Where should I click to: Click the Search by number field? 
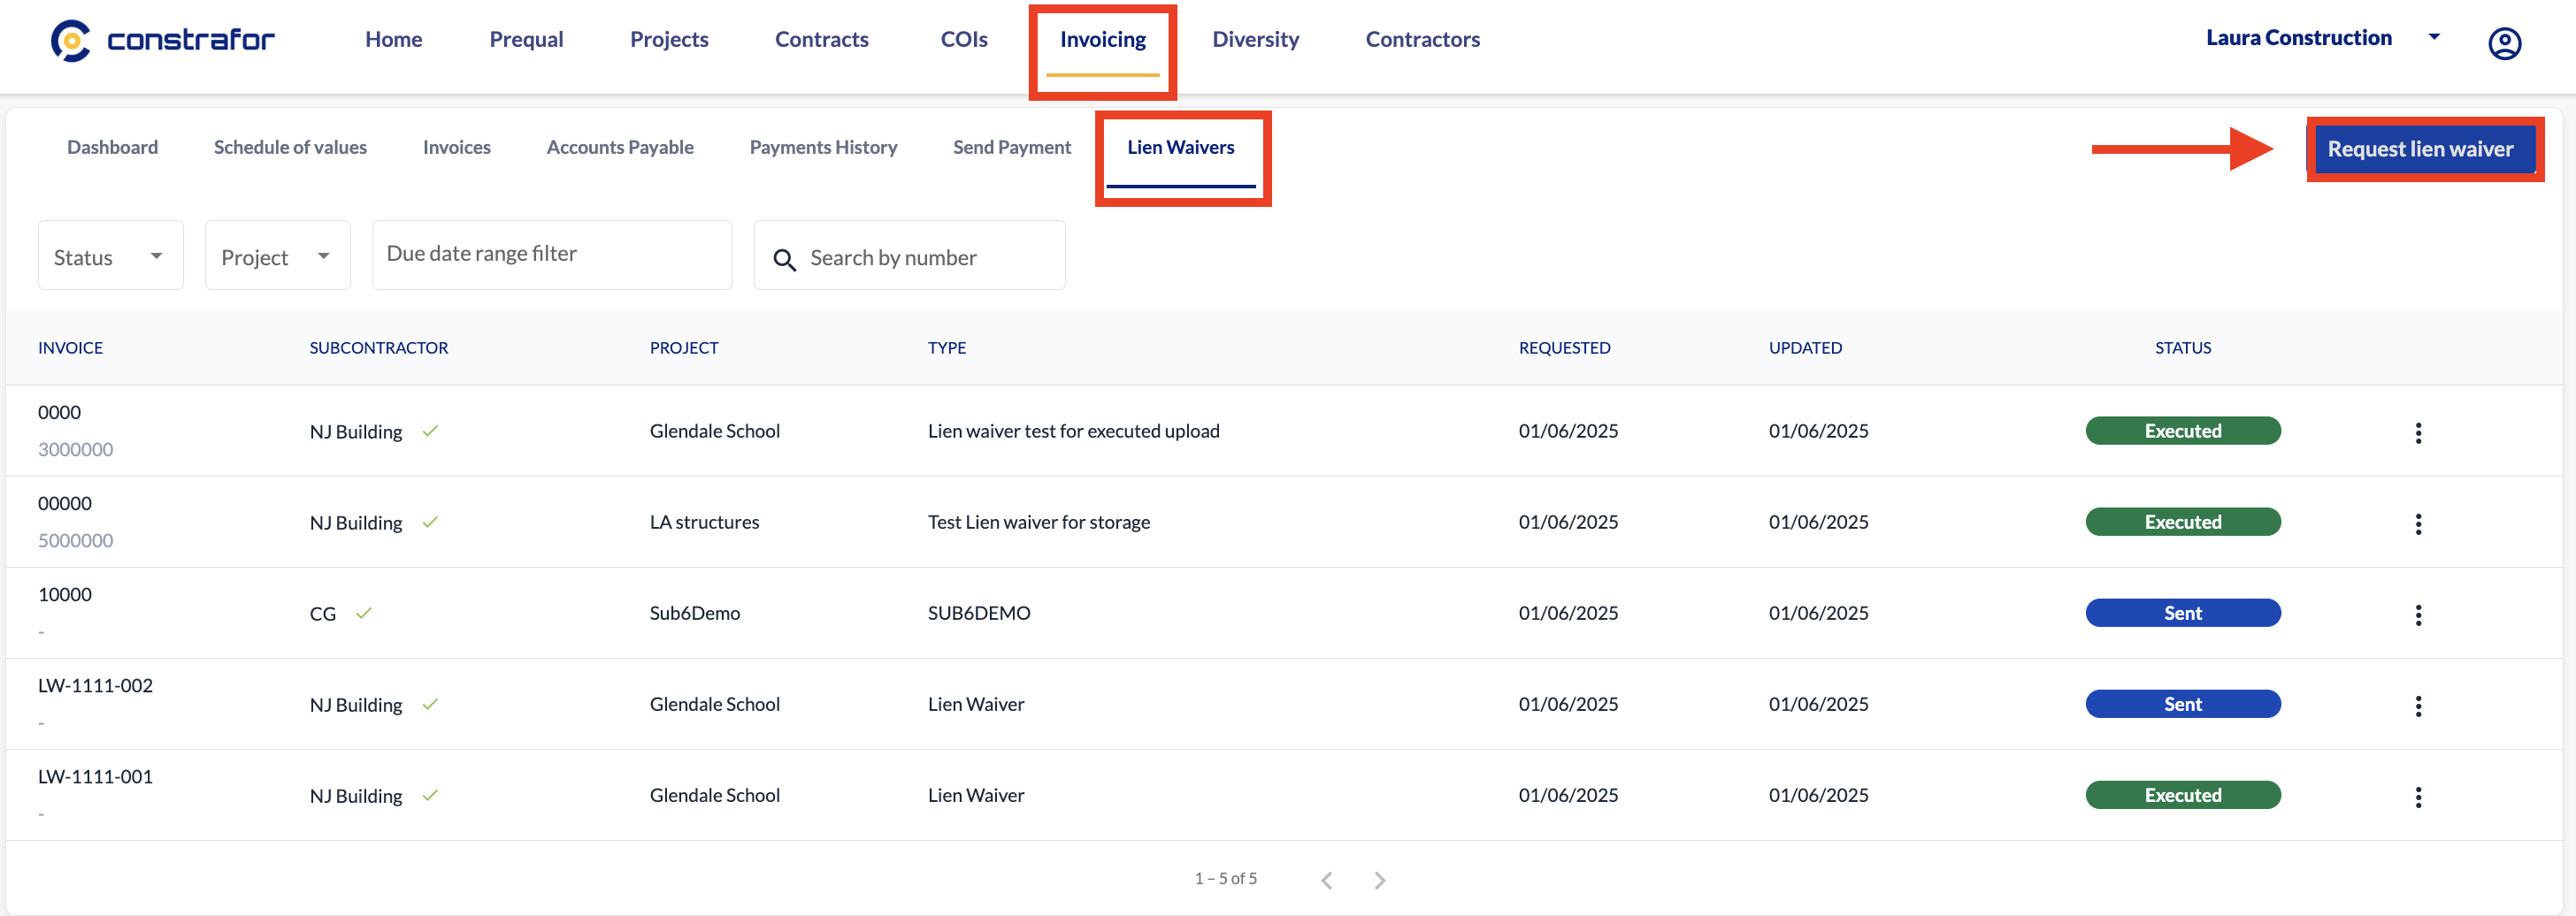909,255
